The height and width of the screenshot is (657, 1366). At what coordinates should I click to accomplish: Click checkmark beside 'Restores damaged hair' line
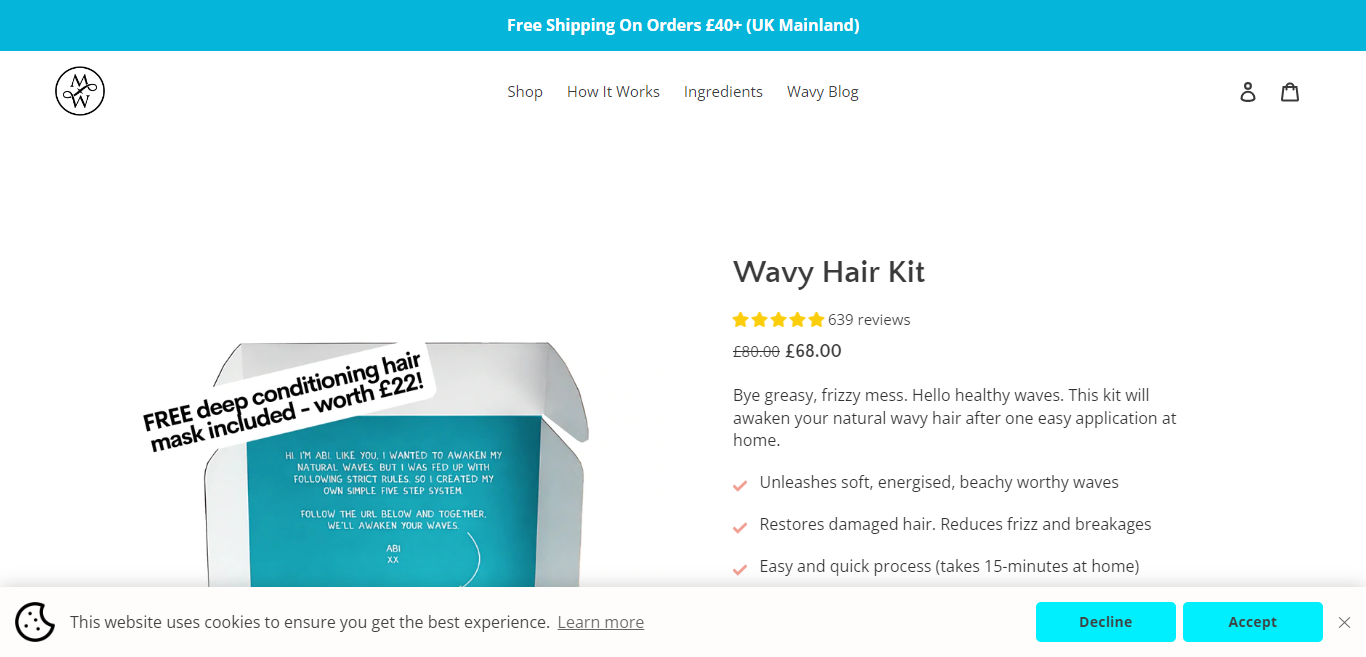click(x=740, y=527)
